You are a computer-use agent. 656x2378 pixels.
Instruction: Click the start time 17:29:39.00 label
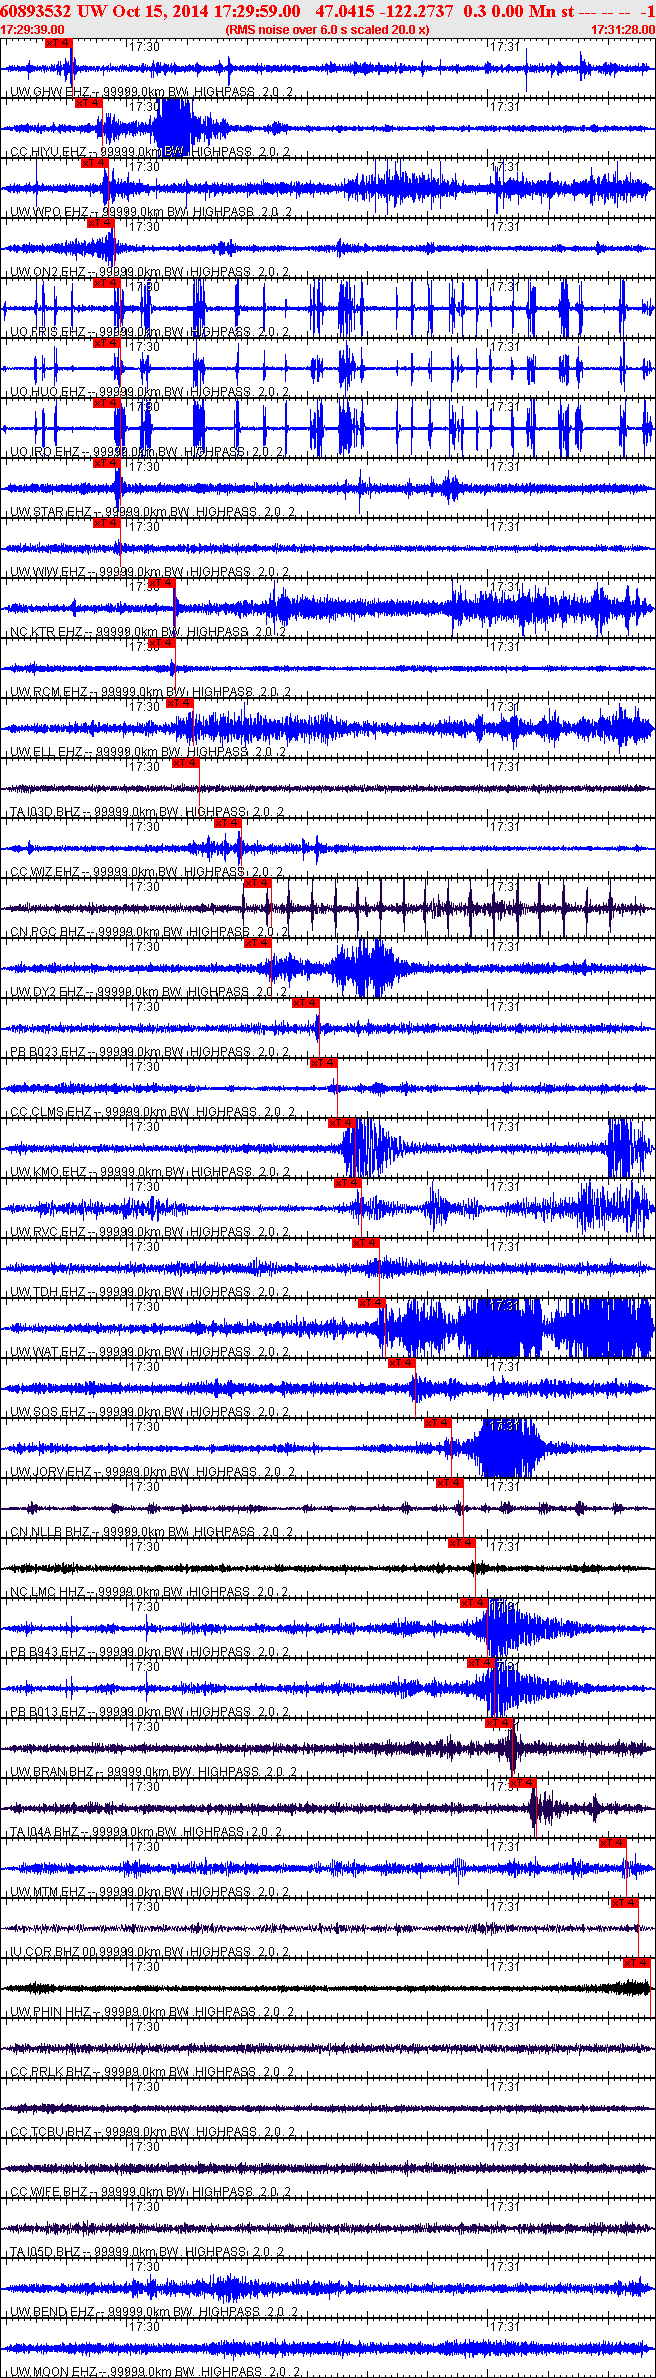tap(32, 30)
